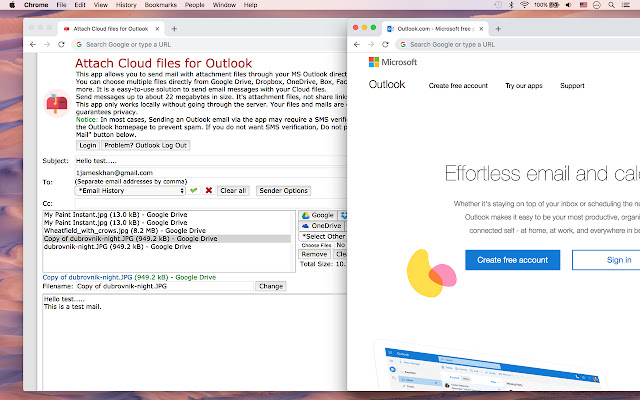Image resolution: width=640 pixels, height=400 pixels.
Task: Click the Wi-Fi status icon
Action: pyautogui.click(x=524, y=5)
